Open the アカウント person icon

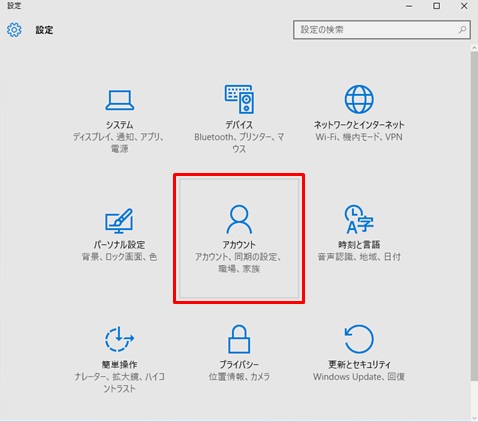tap(239, 220)
